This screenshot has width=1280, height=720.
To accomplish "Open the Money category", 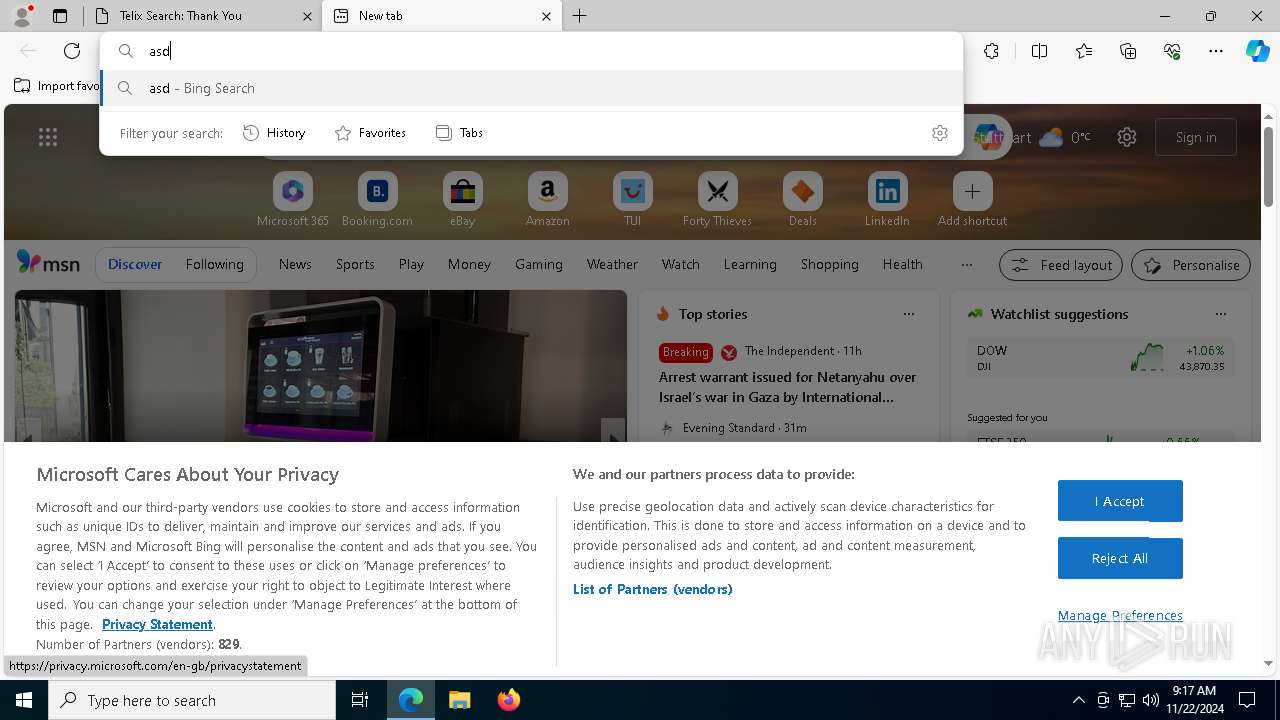I will tap(469, 264).
